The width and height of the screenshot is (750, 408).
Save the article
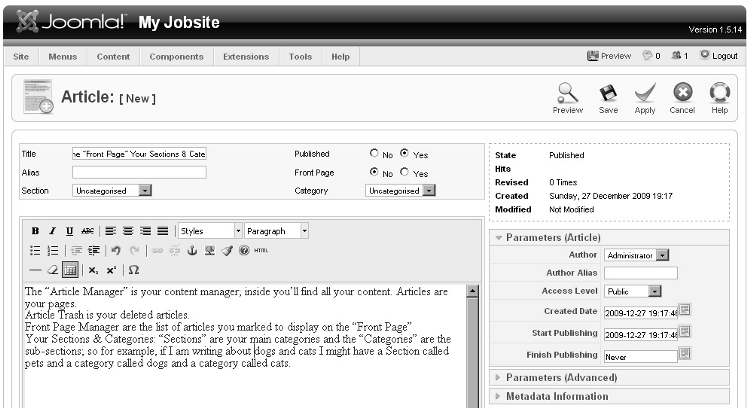[x=608, y=98]
